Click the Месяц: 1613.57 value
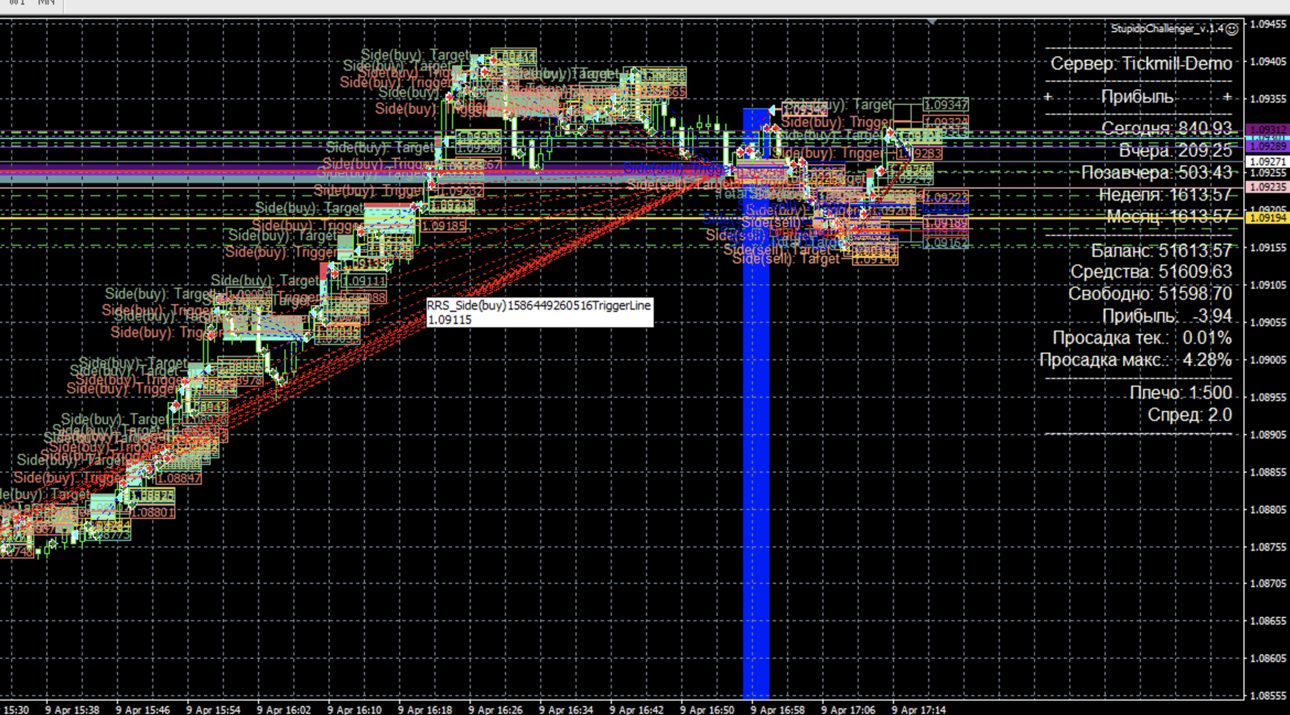1290x715 pixels. [x=1169, y=216]
